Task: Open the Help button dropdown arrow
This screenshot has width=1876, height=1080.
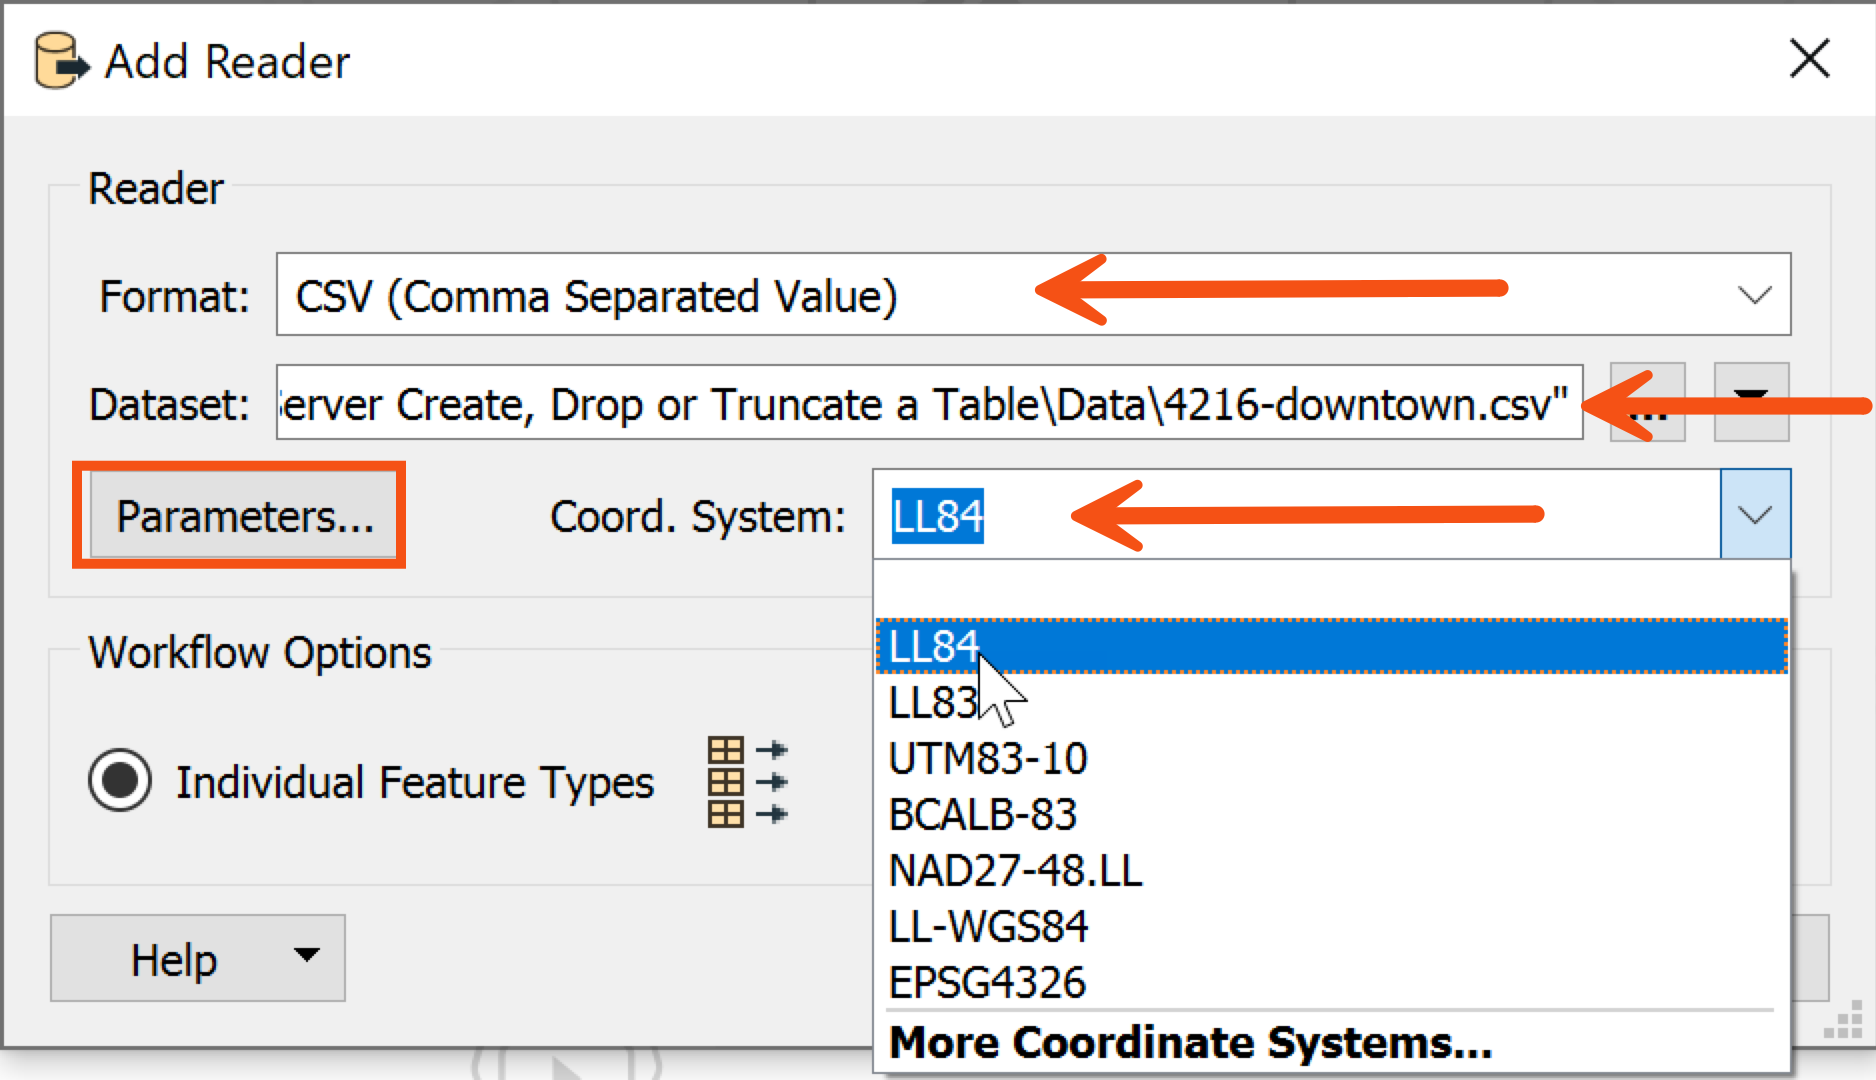Action: coord(307,954)
